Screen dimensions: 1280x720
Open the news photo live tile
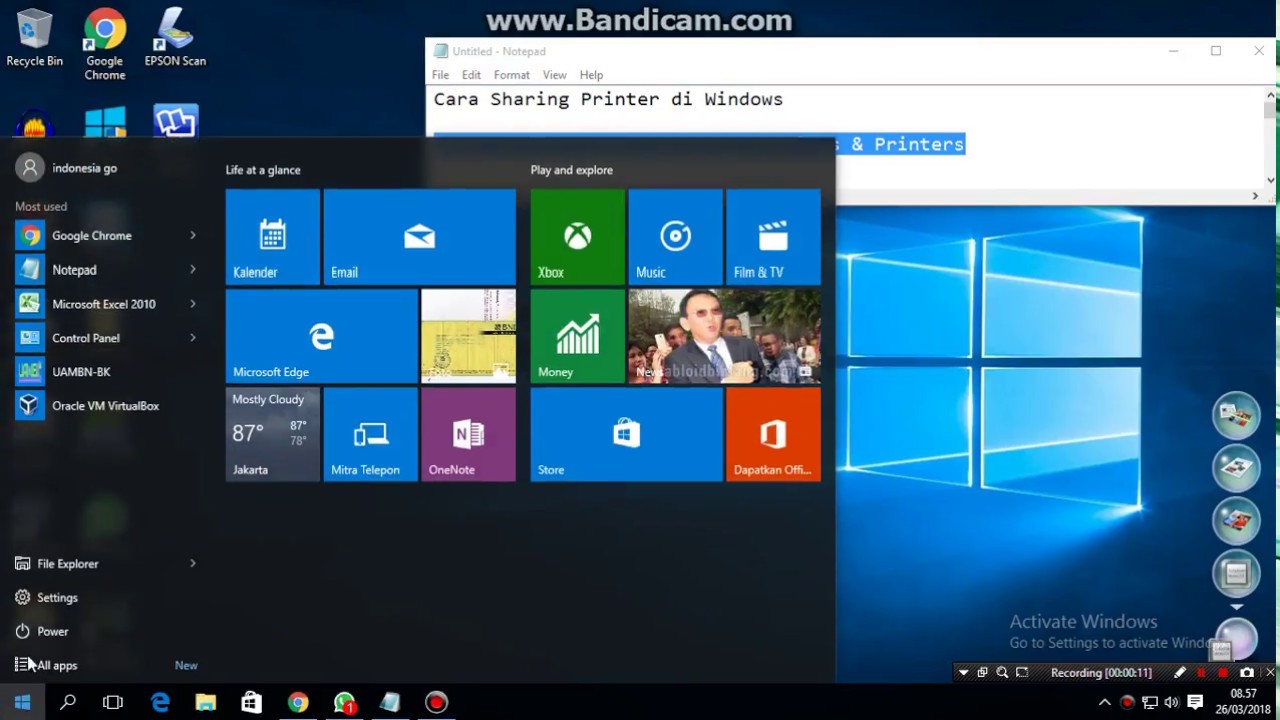pos(725,336)
